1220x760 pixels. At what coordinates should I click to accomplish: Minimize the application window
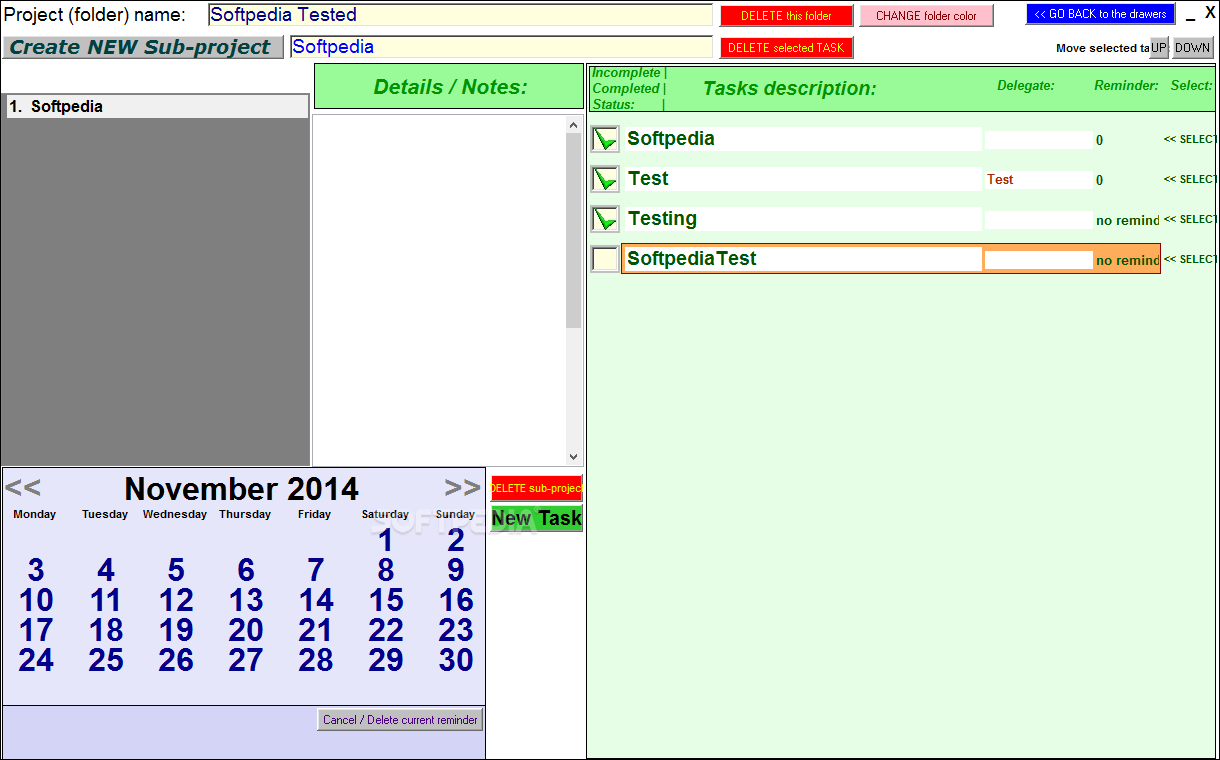coord(1191,15)
